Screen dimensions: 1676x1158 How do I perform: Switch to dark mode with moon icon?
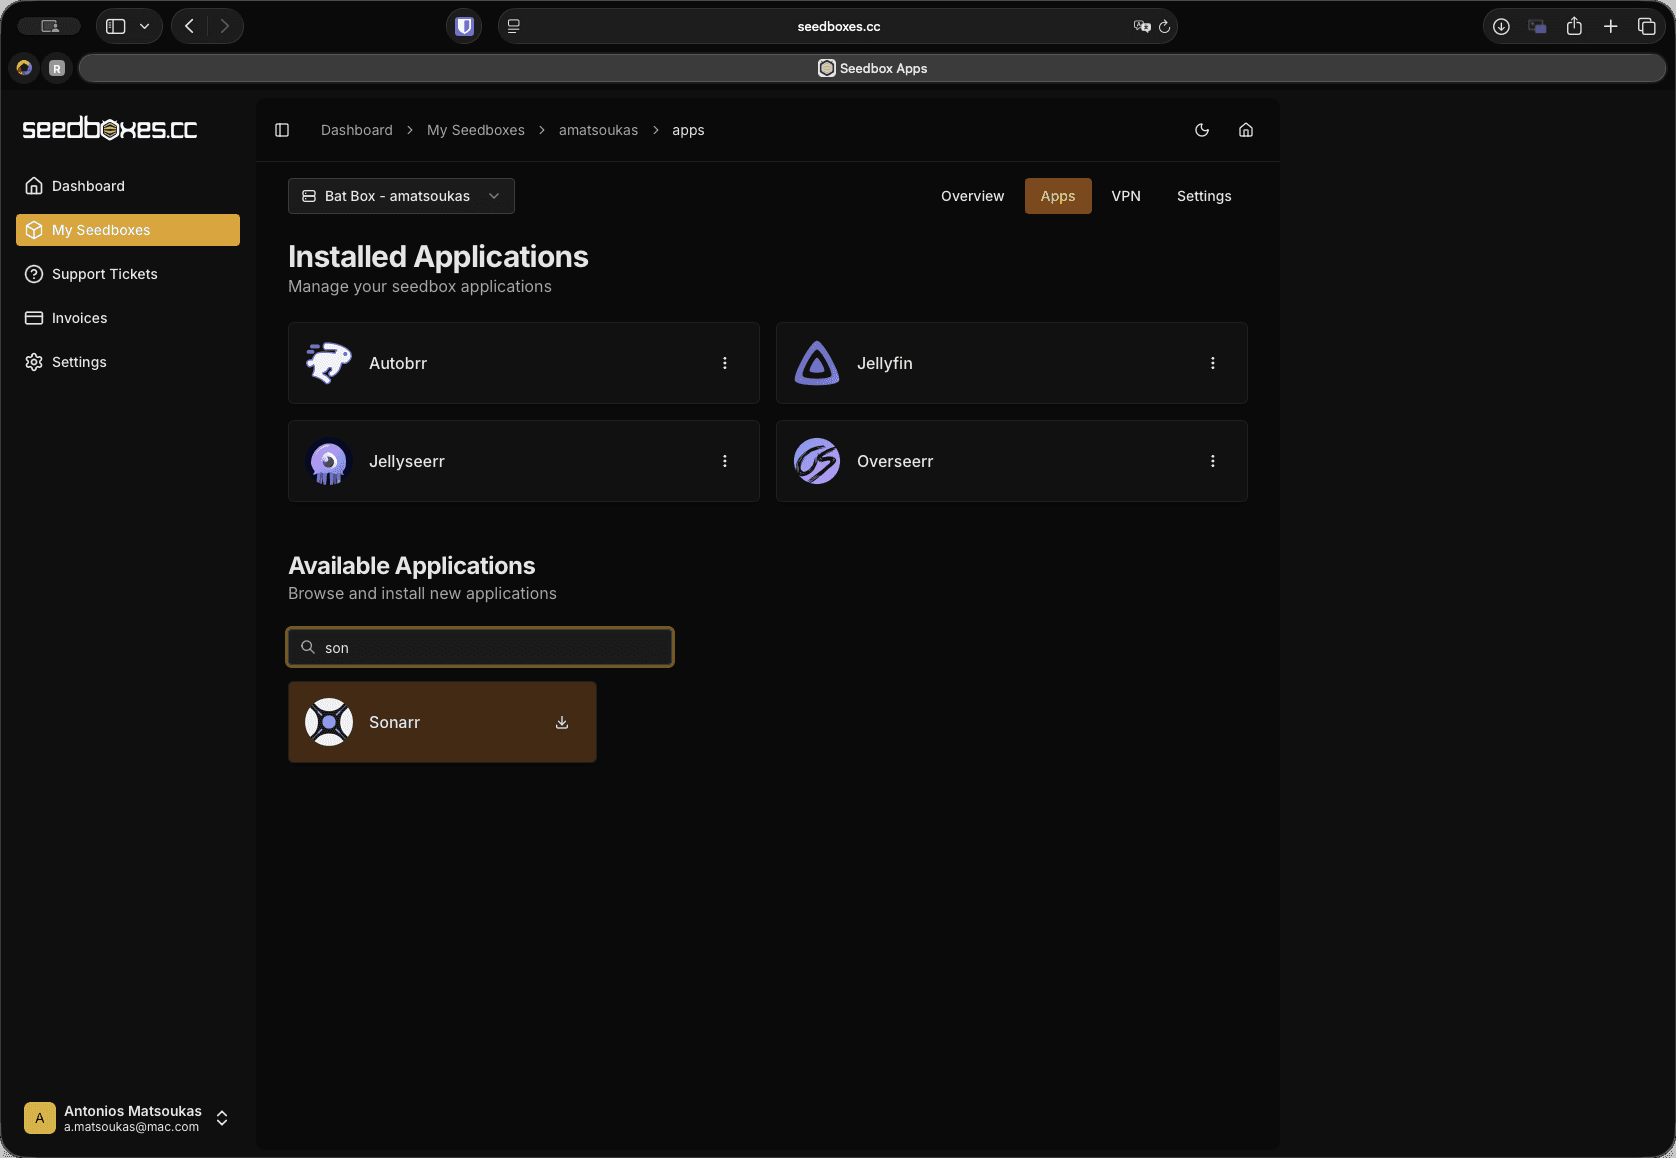pos(1202,130)
